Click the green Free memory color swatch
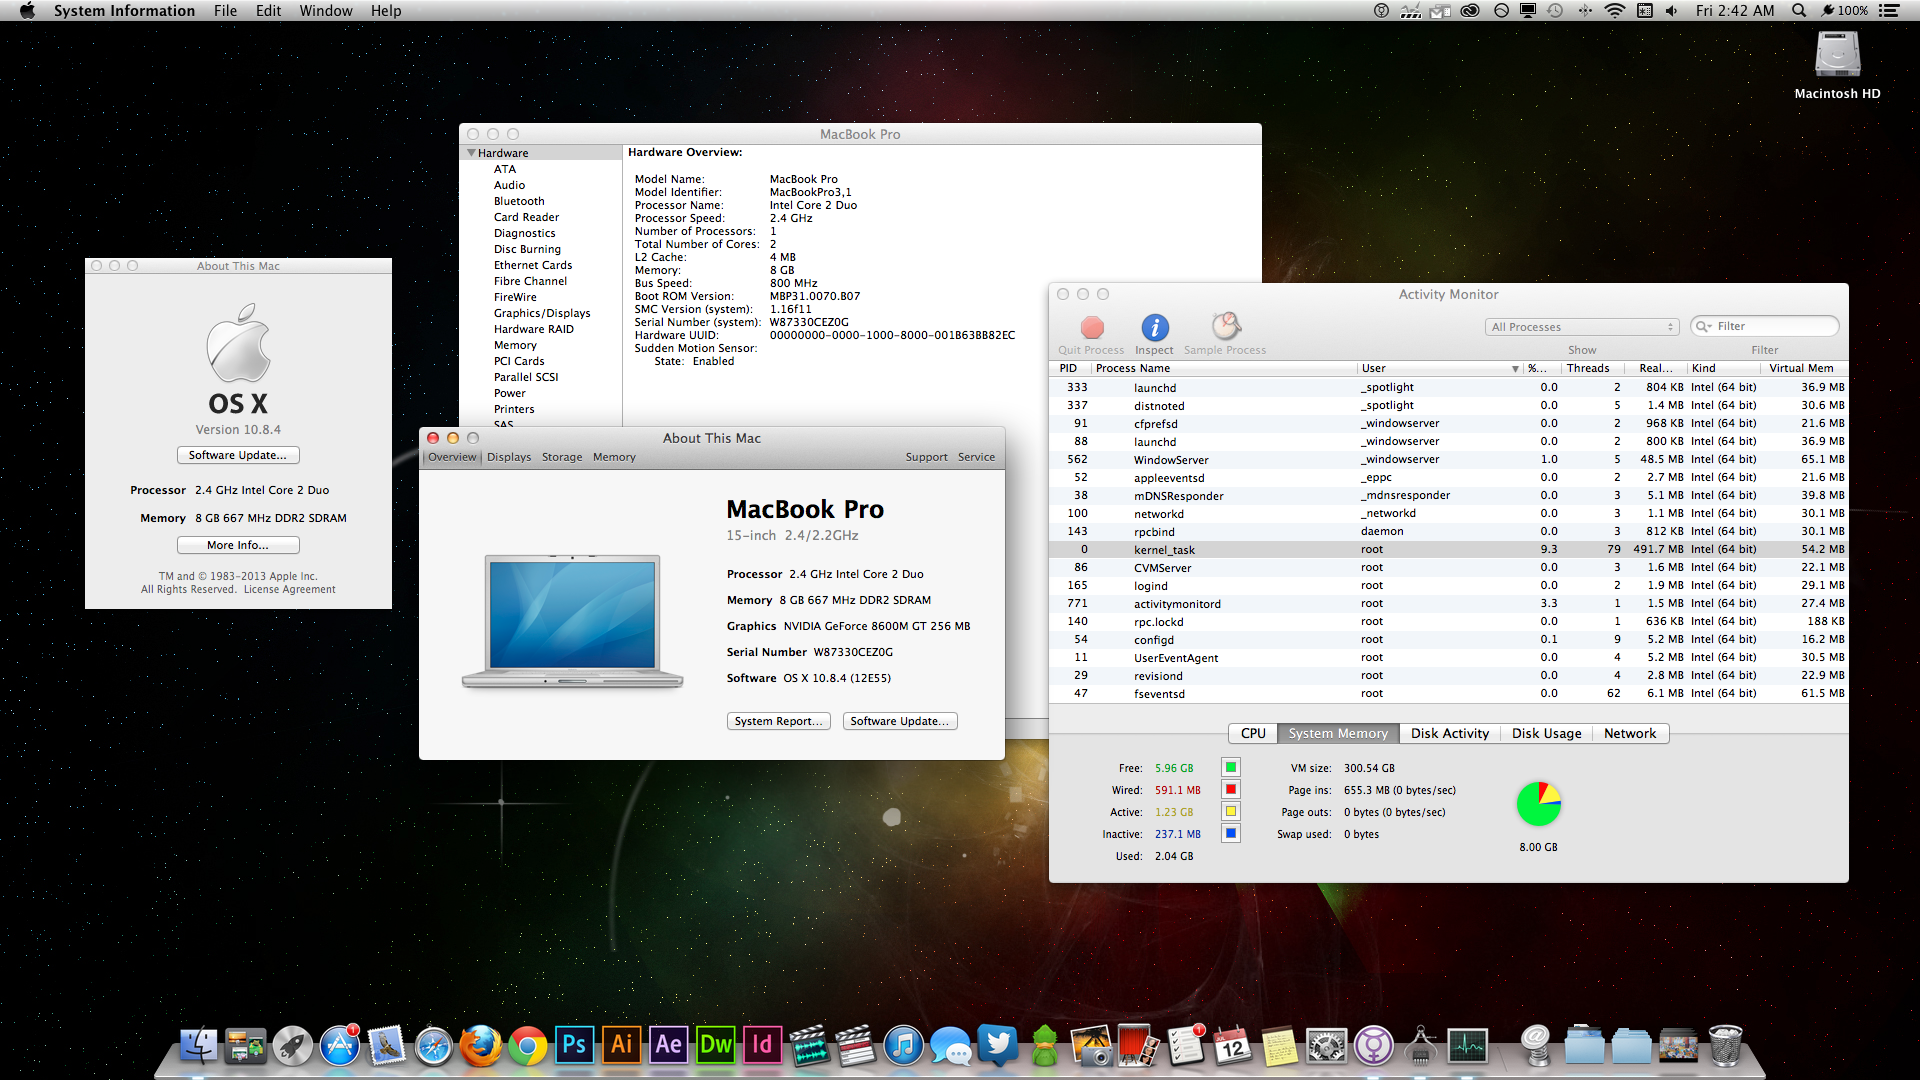 coord(1231,767)
